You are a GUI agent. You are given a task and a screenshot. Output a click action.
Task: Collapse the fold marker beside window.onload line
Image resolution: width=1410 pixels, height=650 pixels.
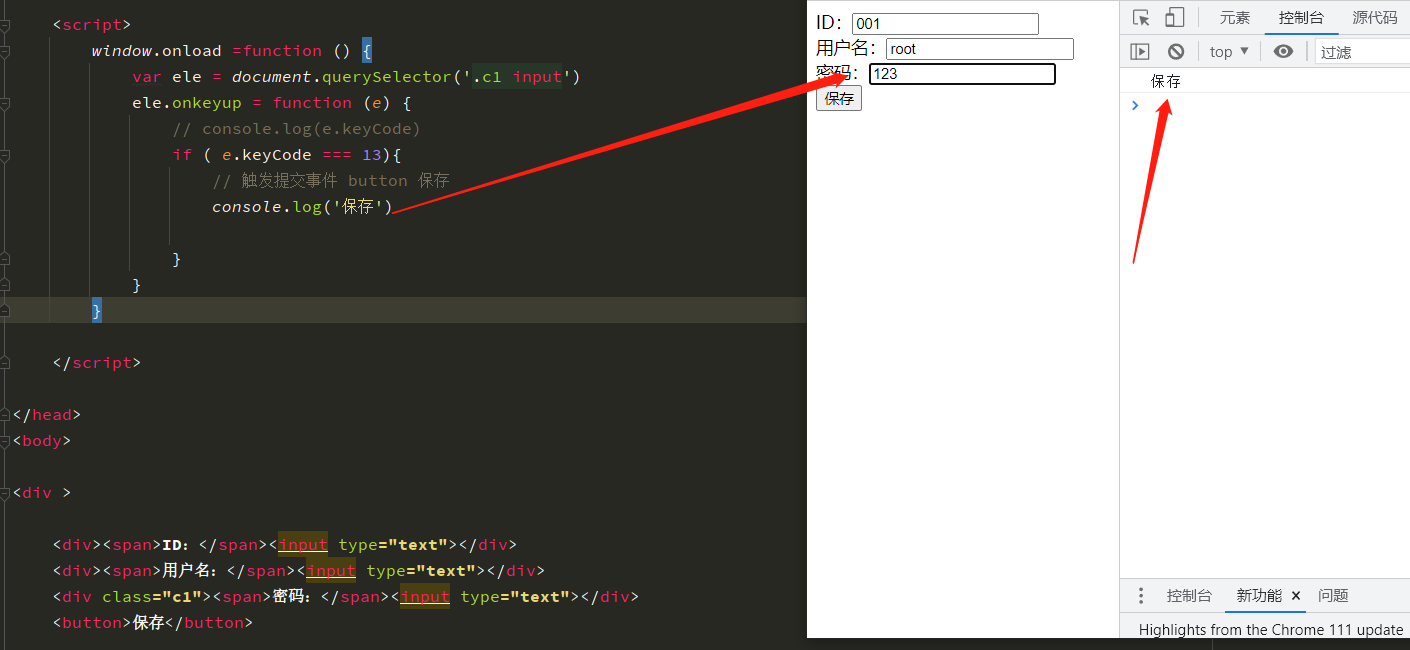pyautogui.click(x=5, y=51)
